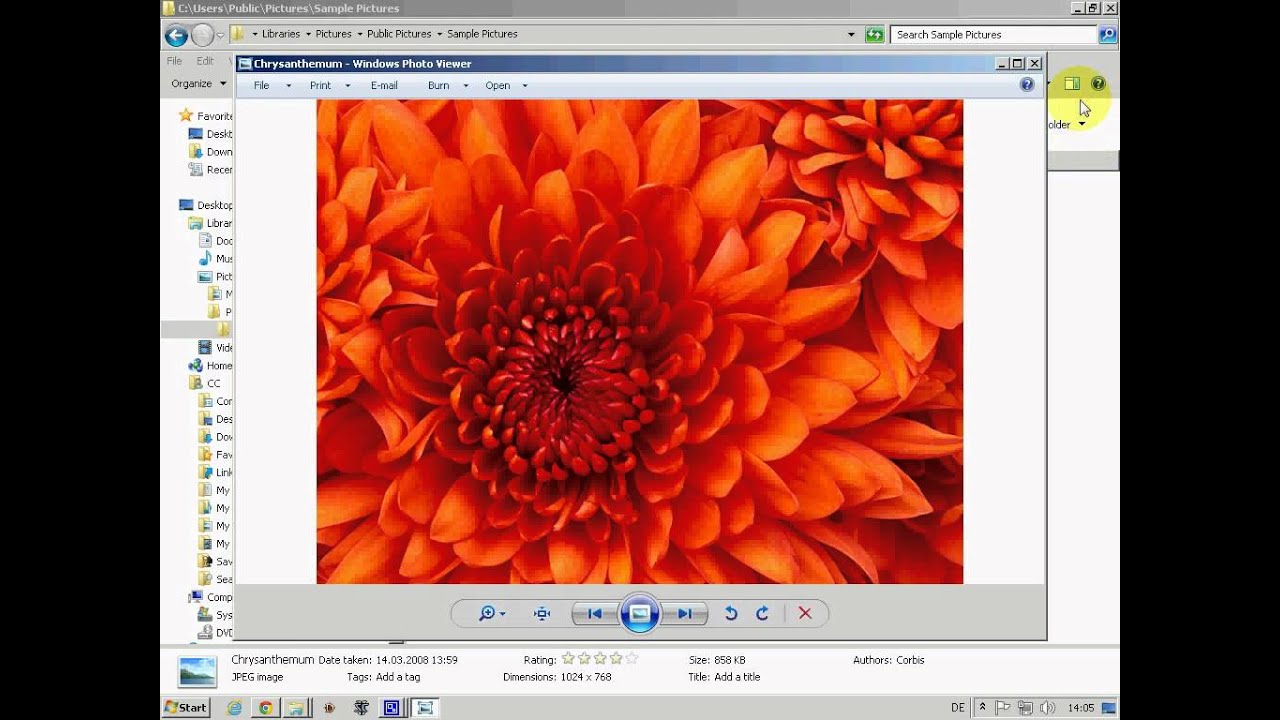Click the Explorer Back button
Image resolution: width=1280 pixels, height=720 pixels.
click(176, 36)
